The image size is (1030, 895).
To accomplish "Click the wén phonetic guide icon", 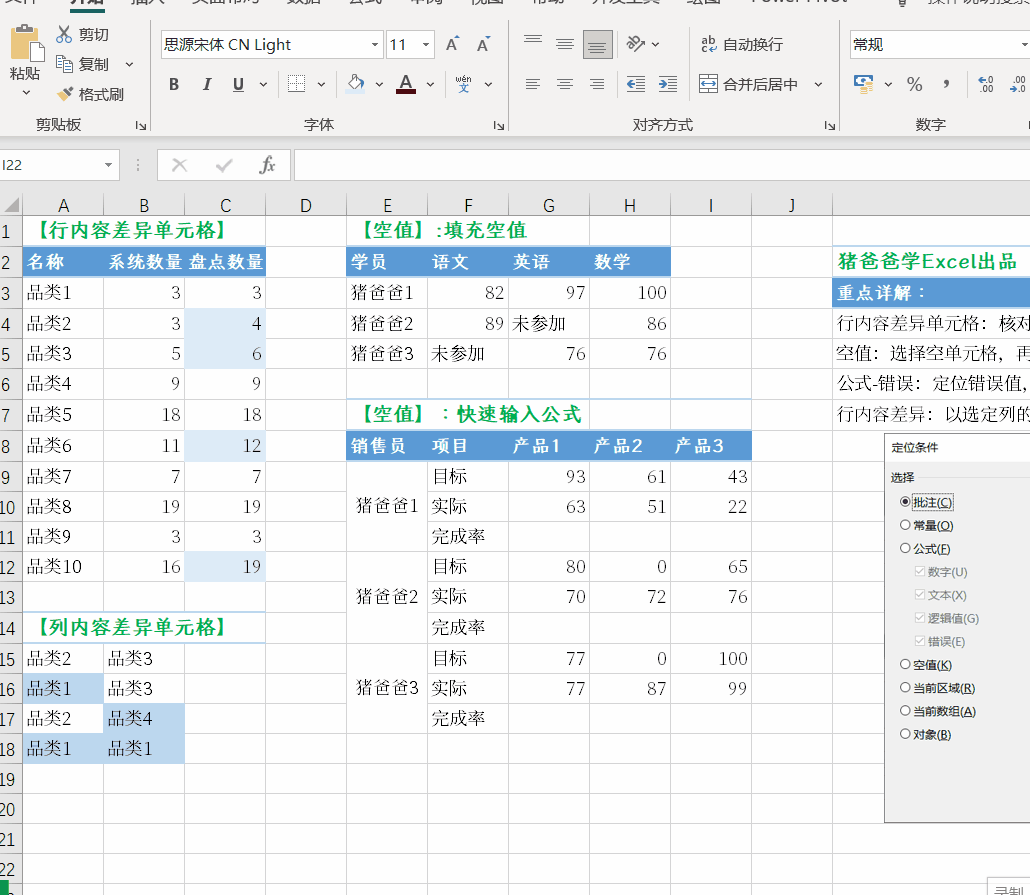I will coord(463,84).
